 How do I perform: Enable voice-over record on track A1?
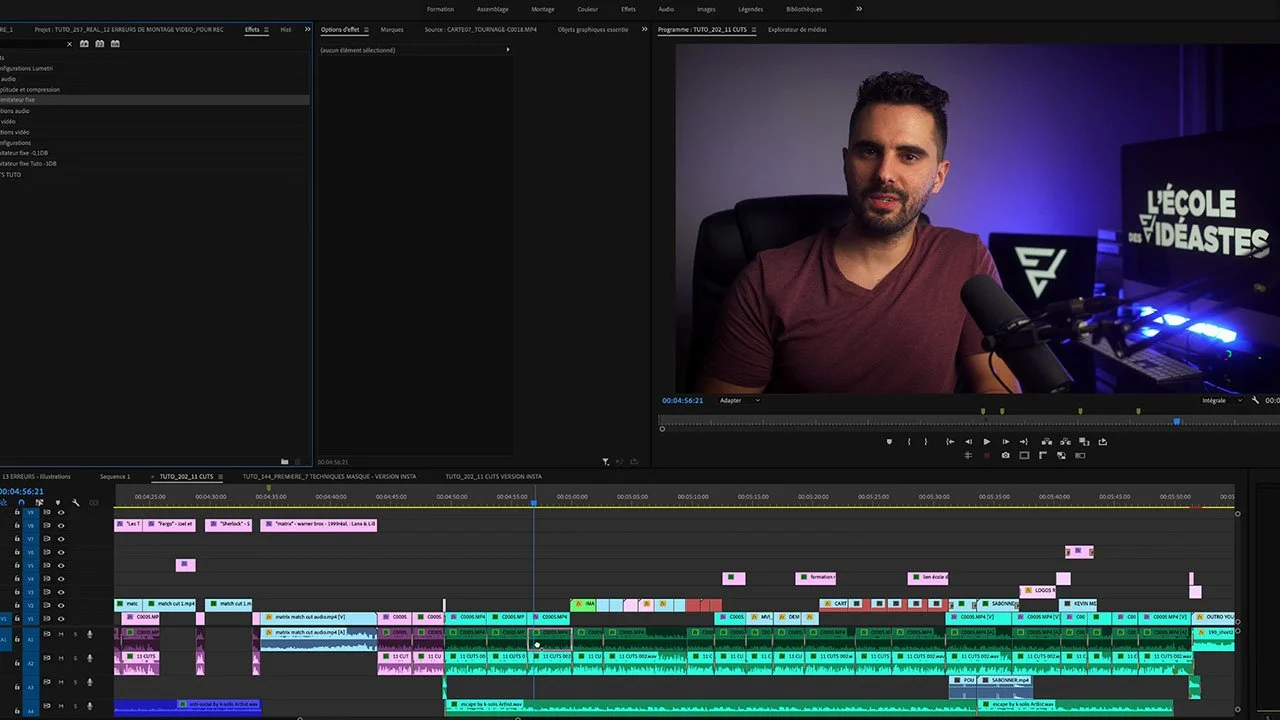(90, 634)
